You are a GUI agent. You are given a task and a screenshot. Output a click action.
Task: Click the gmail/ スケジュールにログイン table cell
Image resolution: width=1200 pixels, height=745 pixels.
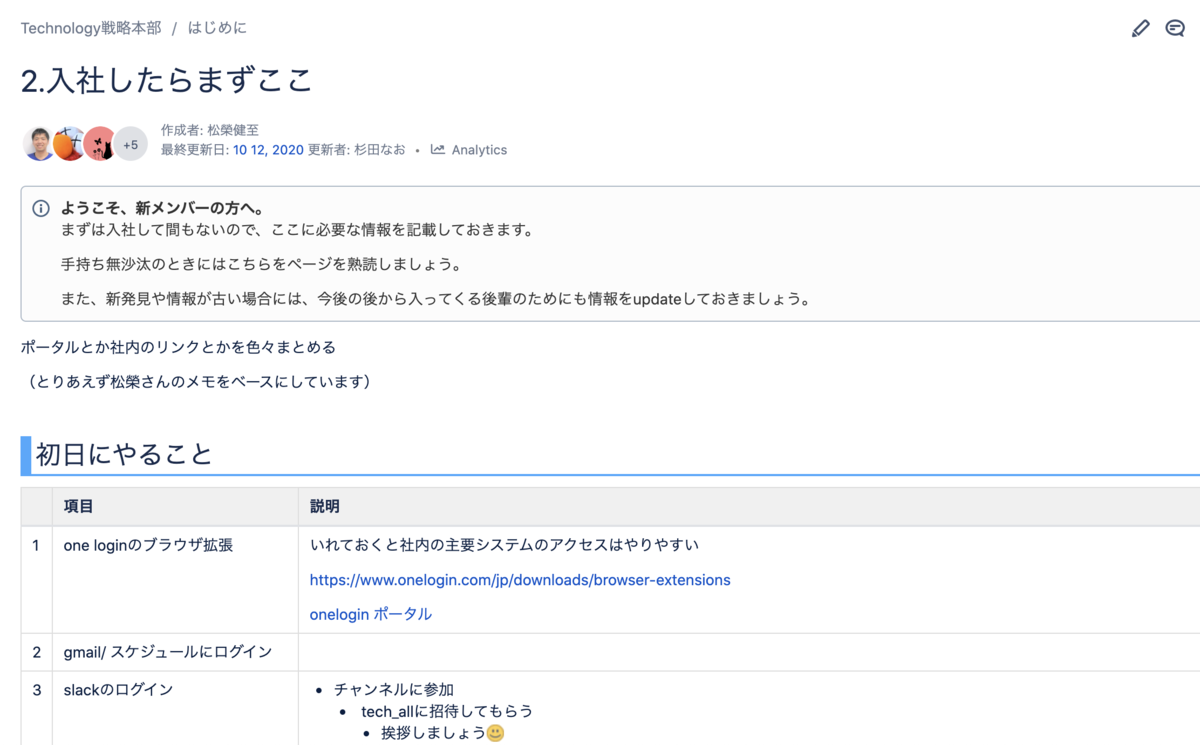(x=167, y=651)
